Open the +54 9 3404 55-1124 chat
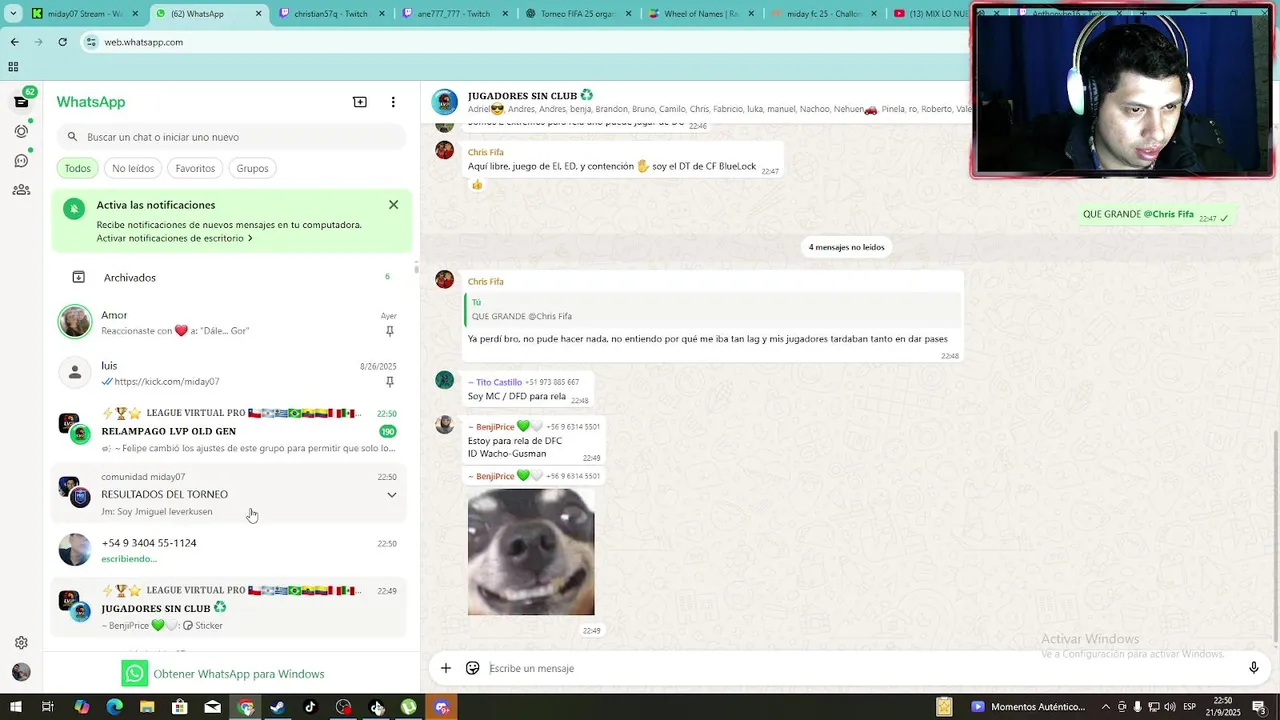The image size is (1280, 720). point(232,550)
